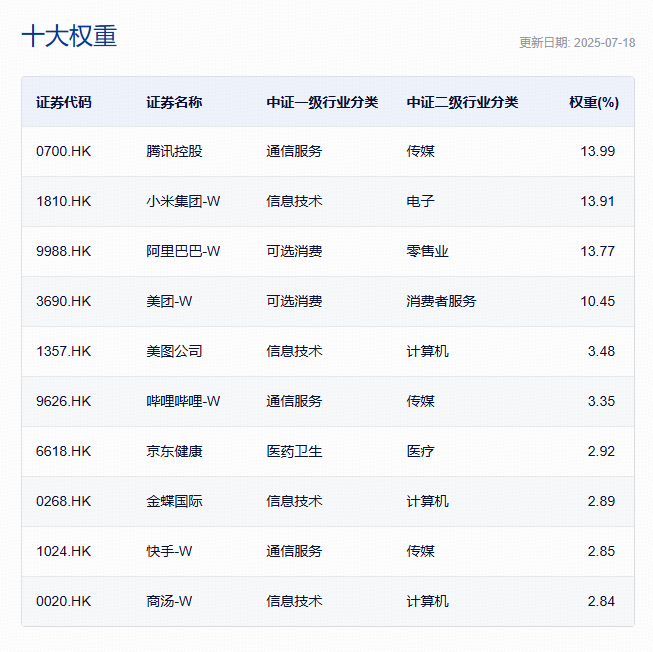Image resolution: width=653 pixels, height=652 pixels.
Task: Click the 中证一级行业分类 column header
Action: [322, 102]
